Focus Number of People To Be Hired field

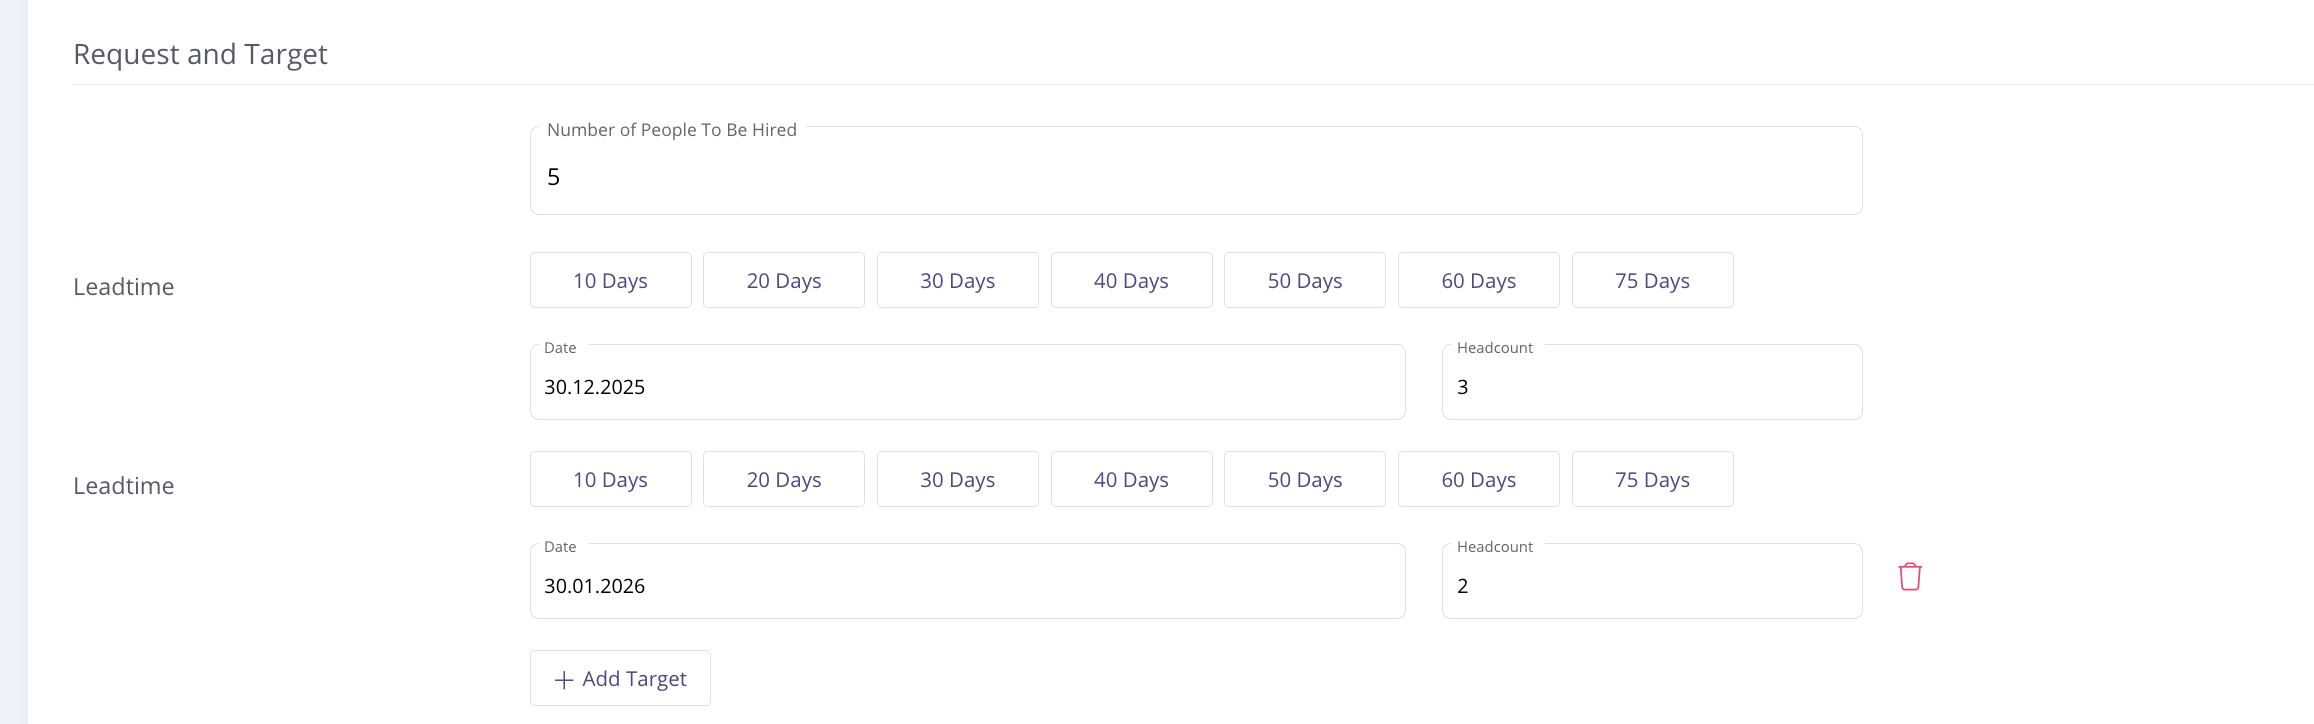pos(1195,177)
